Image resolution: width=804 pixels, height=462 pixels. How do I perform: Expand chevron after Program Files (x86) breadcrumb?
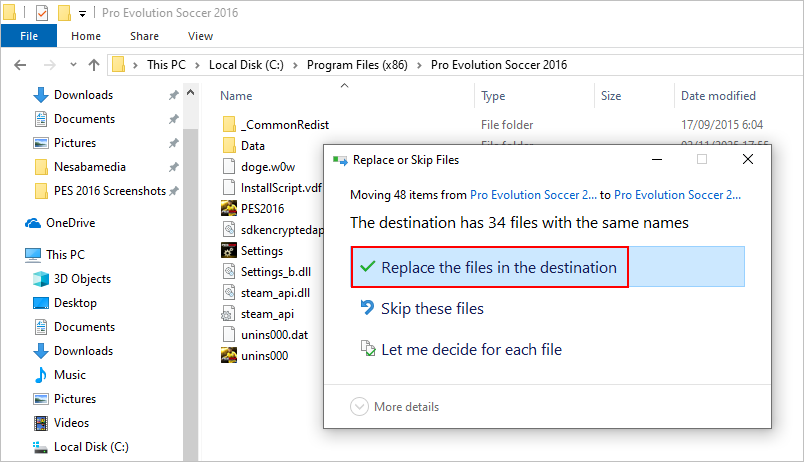click(419, 65)
